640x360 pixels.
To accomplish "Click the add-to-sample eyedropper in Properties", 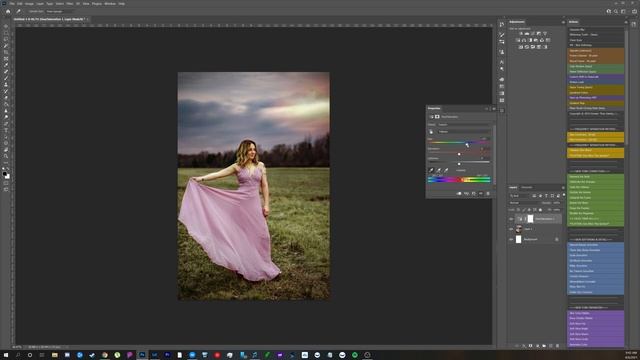I will 439,170.
